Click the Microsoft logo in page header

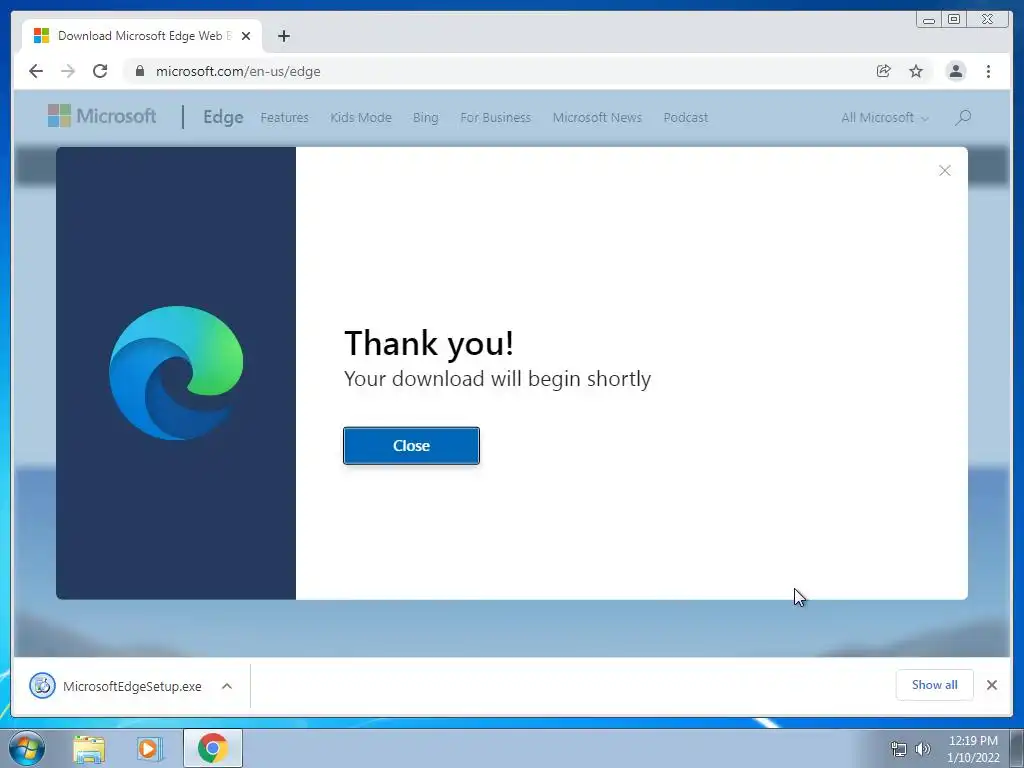[x=102, y=116]
